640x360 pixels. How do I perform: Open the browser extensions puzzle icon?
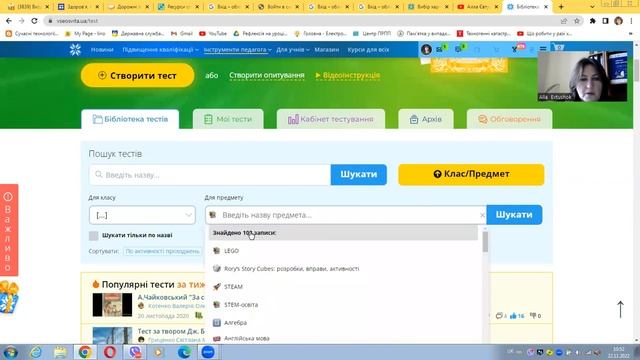[x=593, y=21]
